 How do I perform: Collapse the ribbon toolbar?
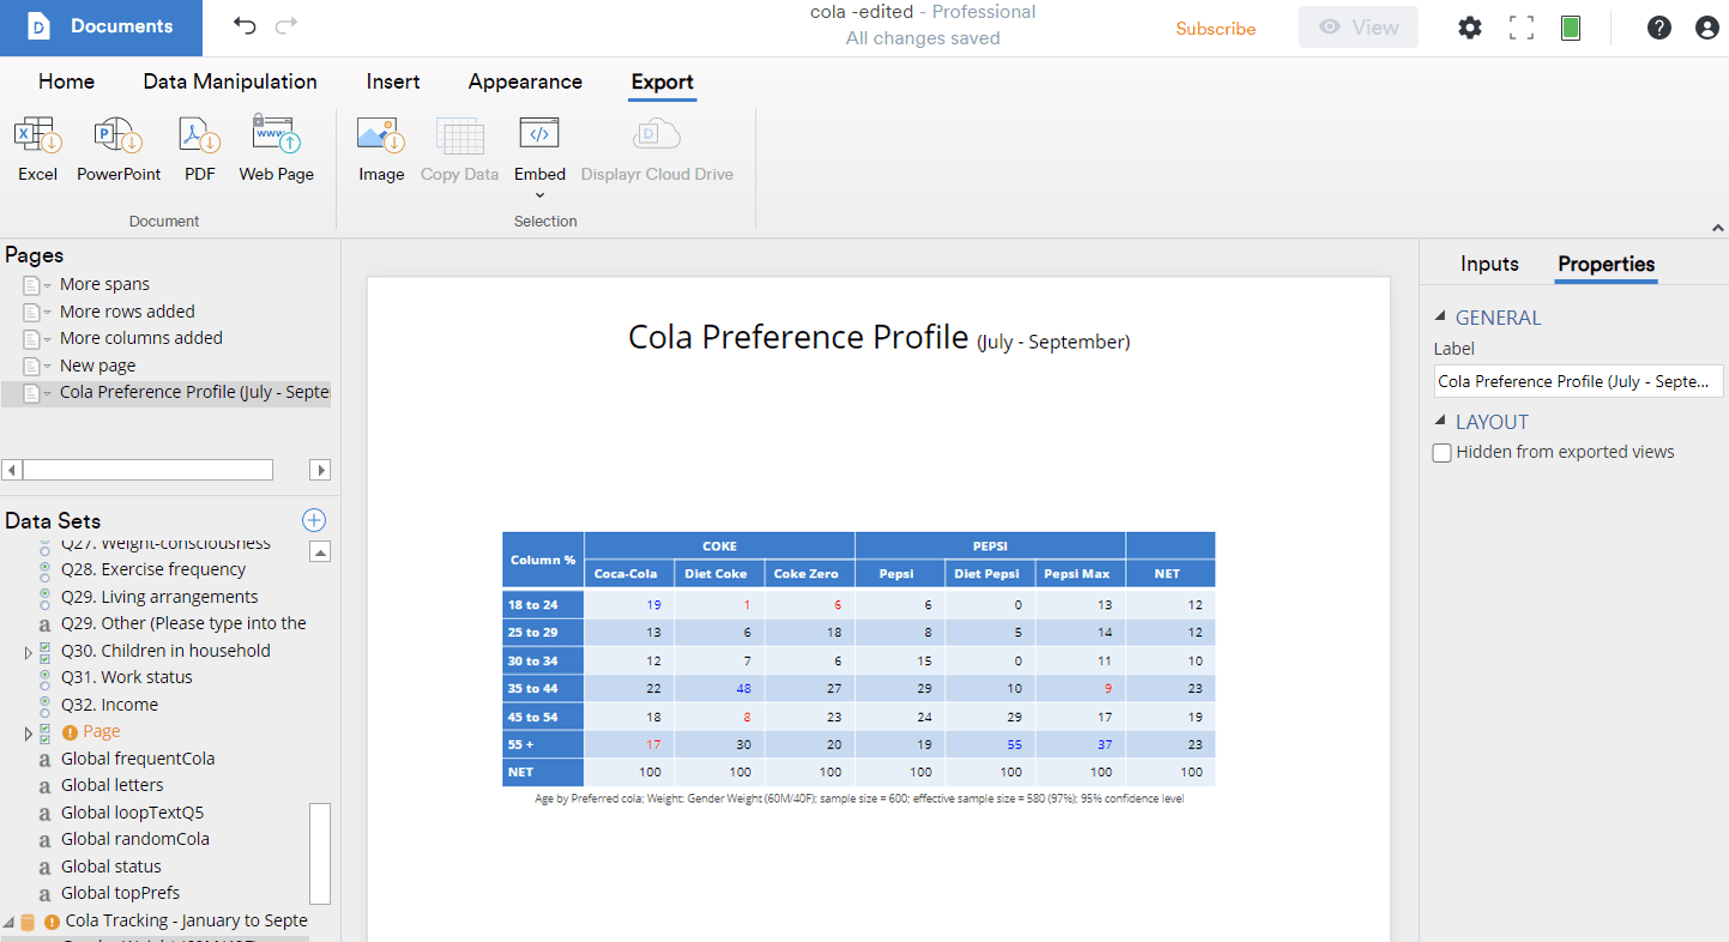click(1717, 228)
